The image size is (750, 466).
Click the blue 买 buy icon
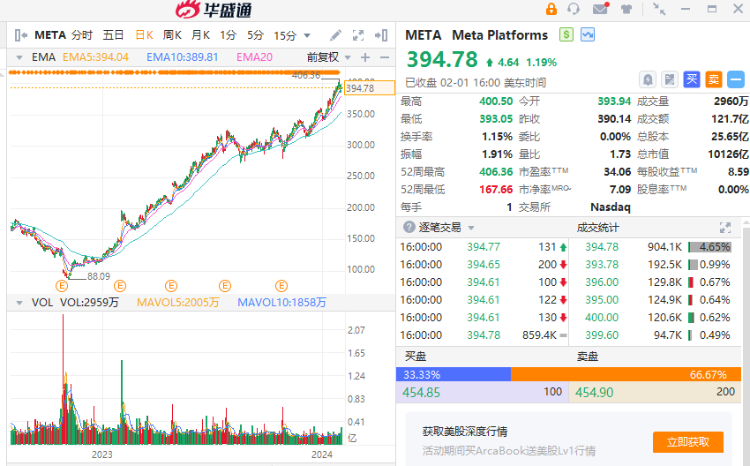tap(691, 79)
